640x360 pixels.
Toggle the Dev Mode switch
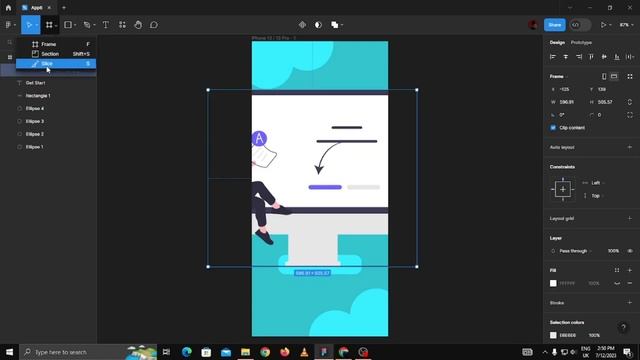580,25
